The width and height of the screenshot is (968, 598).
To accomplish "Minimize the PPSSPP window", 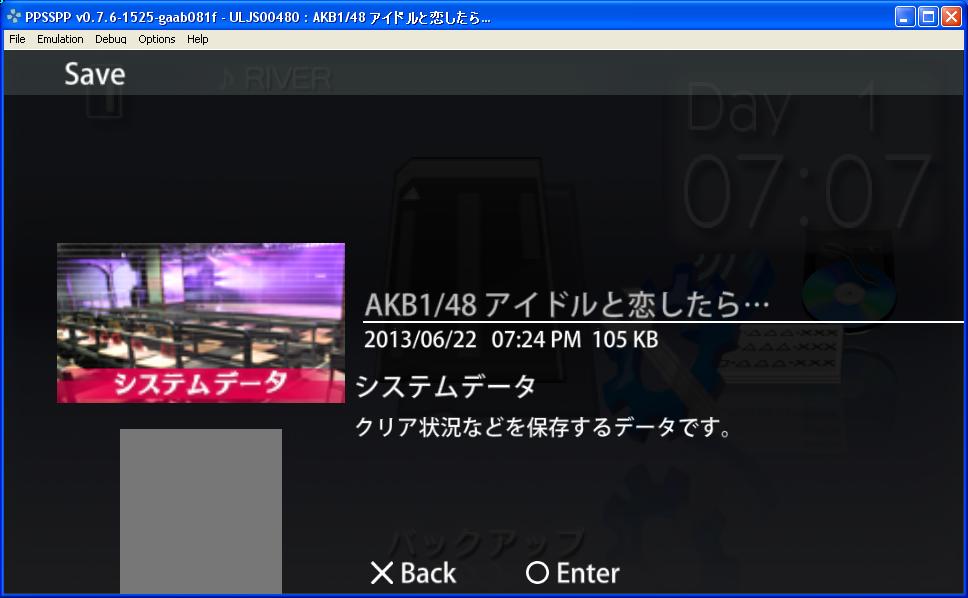I will pyautogui.click(x=905, y=17).
